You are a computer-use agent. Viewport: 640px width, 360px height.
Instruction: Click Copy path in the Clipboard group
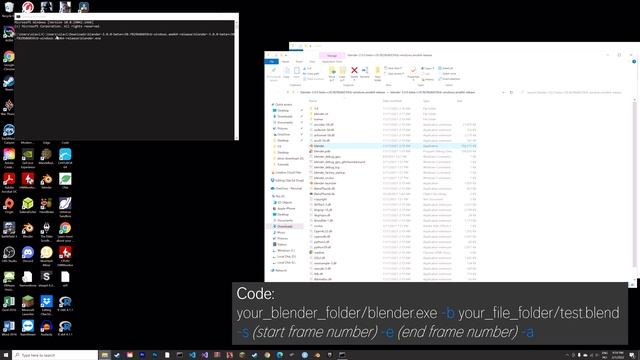tap(311, 73)
